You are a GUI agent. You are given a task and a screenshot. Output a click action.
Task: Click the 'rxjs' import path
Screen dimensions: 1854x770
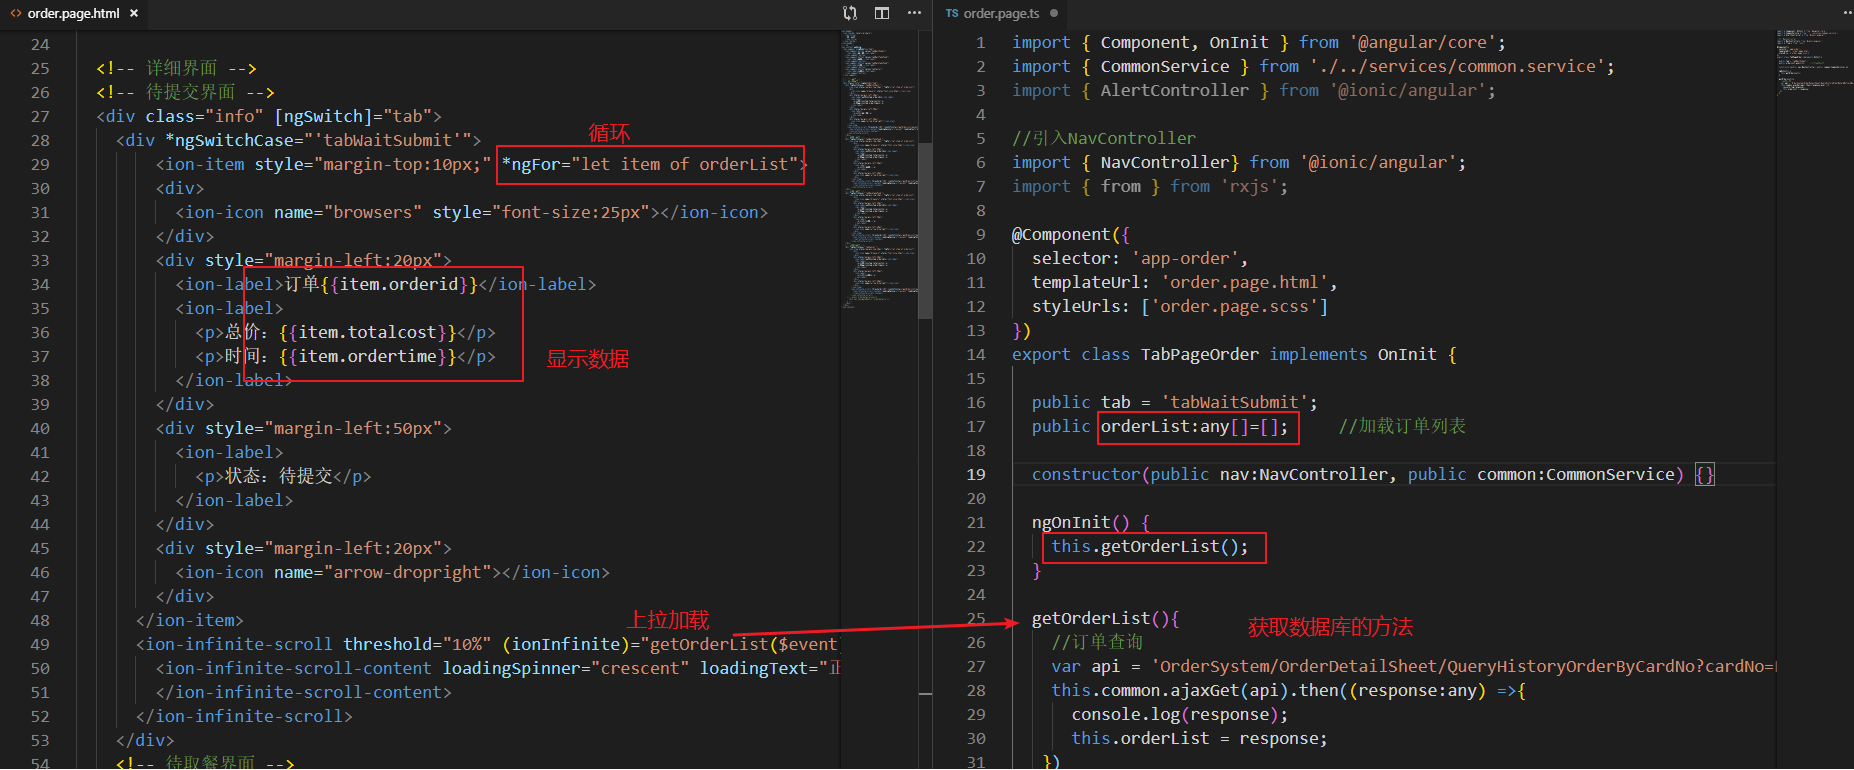pos(1250,186)
